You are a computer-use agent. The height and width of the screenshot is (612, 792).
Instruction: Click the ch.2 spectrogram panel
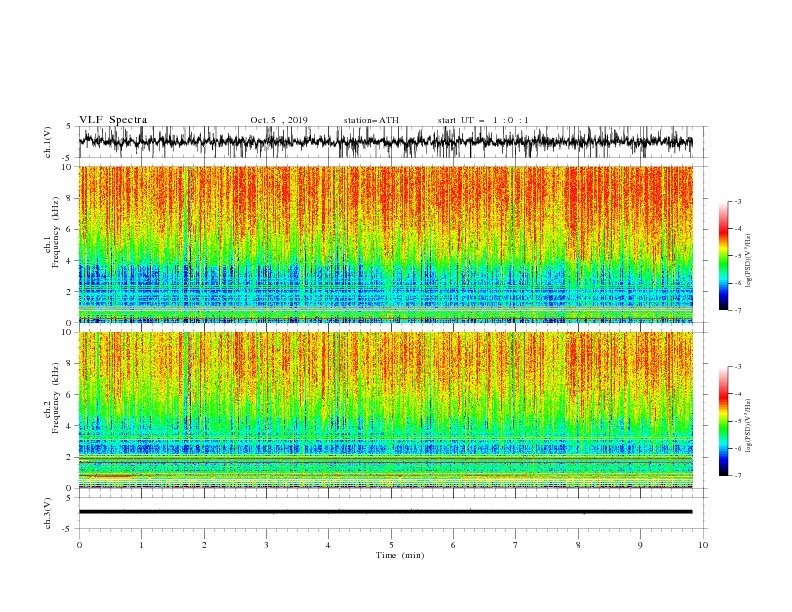coord(386,410)
